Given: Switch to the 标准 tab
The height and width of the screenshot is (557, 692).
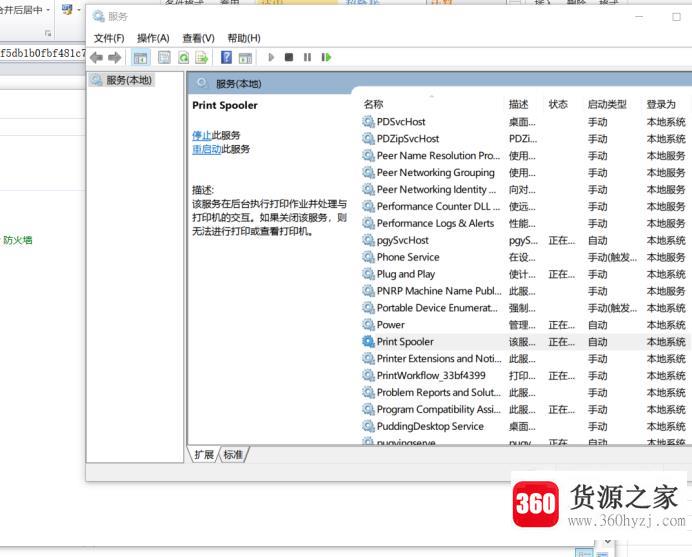Looking at the screenshot, I should coord(233,455).
